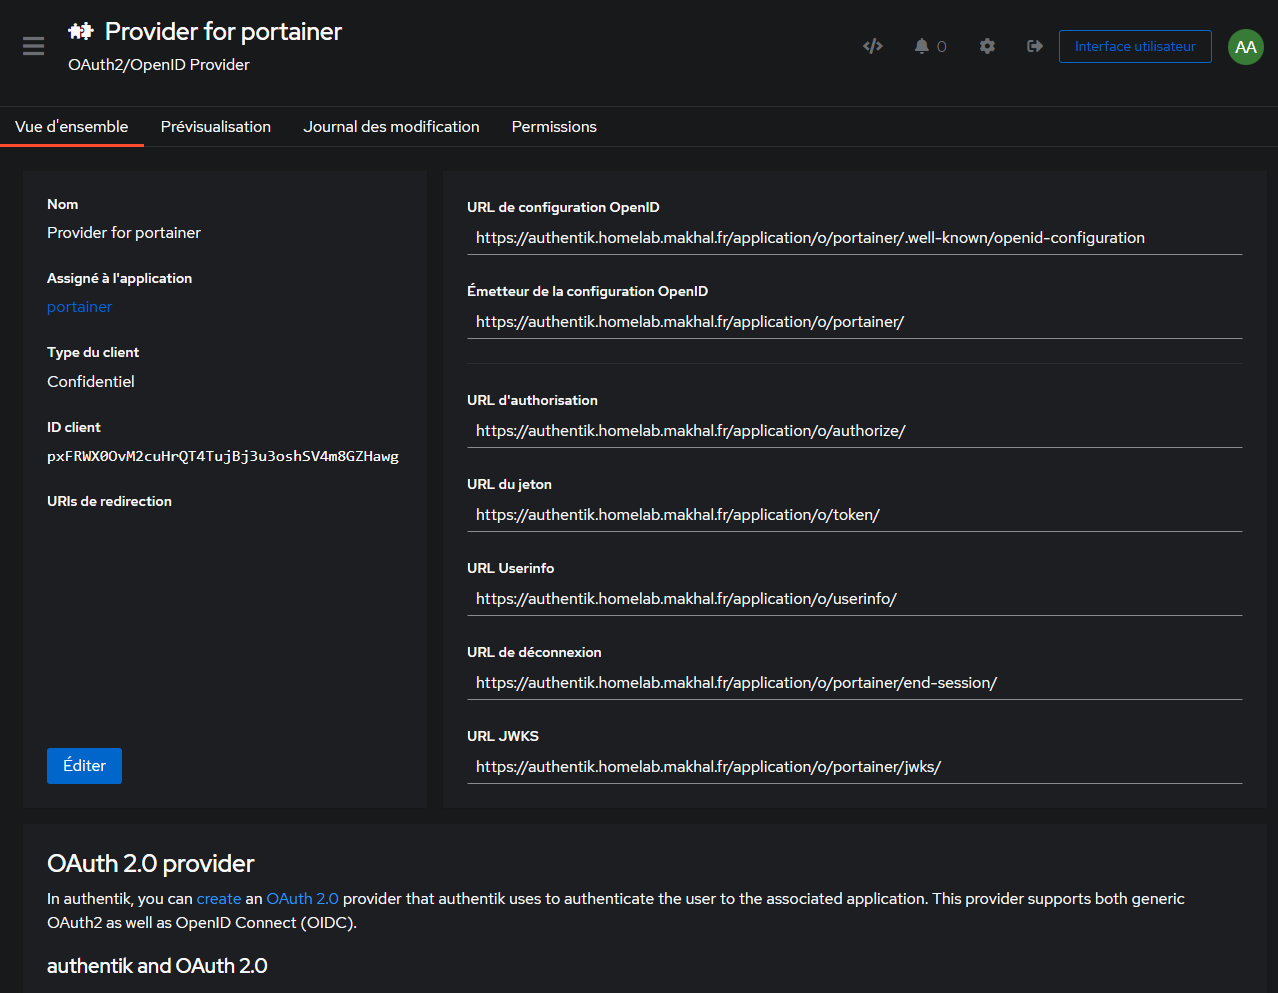The height and width of the screenshot is (993, 1278).
Task: Click the Userinfo URL field
Action: coord(855,599)
